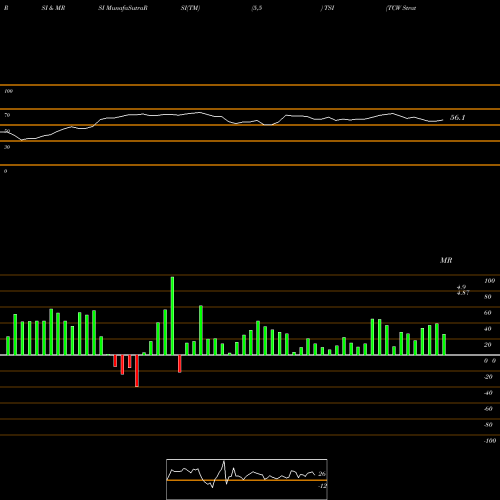Click the 60 label on the MR axis
This screenshot has height=500, width=500.
click(x=488, y=313)
